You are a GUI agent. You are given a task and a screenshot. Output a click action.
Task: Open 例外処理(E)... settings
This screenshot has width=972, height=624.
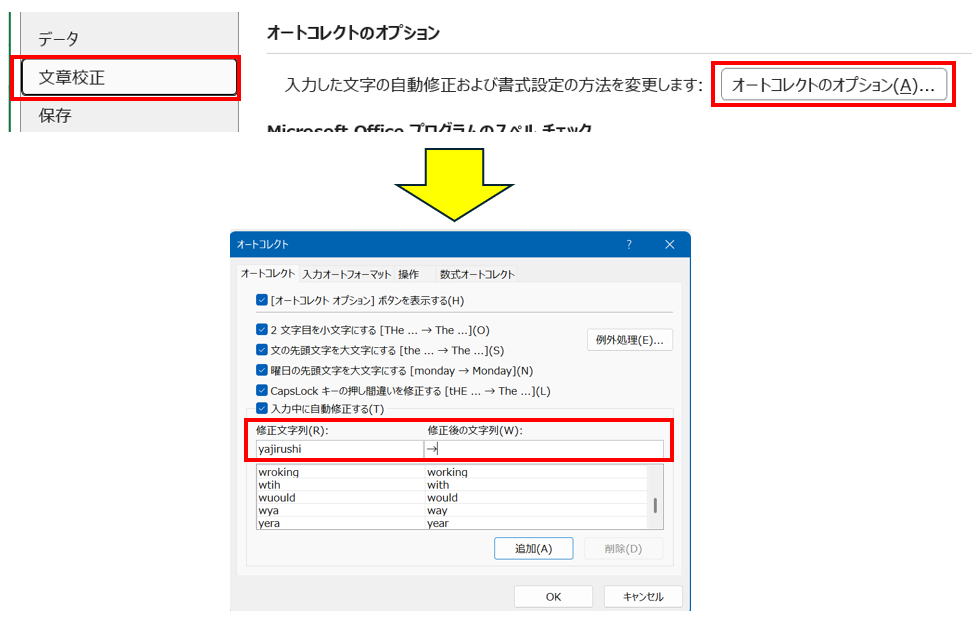point(629,340)
